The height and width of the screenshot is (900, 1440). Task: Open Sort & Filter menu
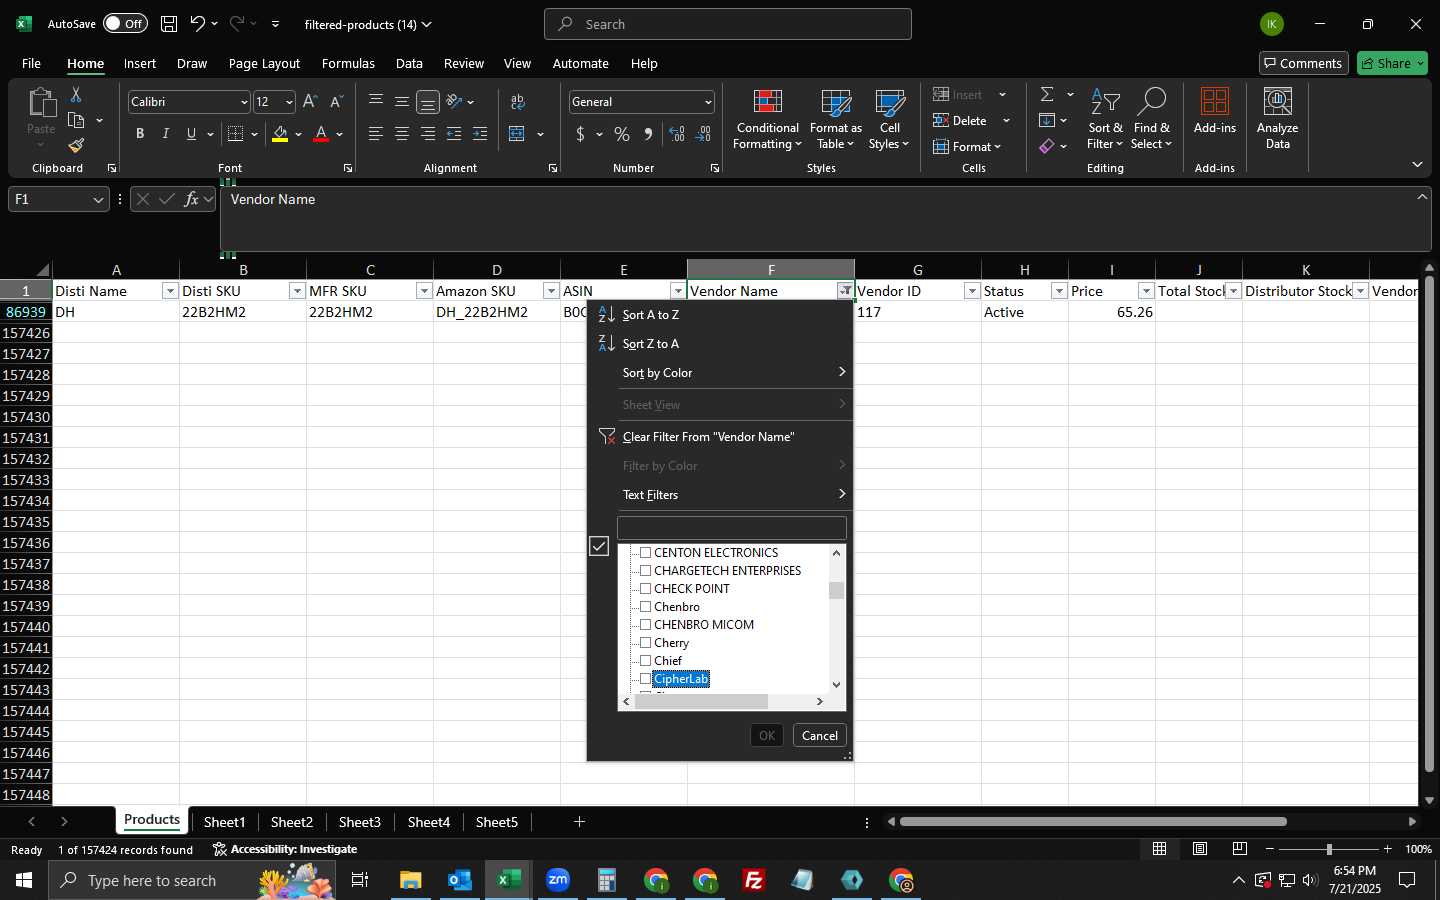tap(1105, 120)
